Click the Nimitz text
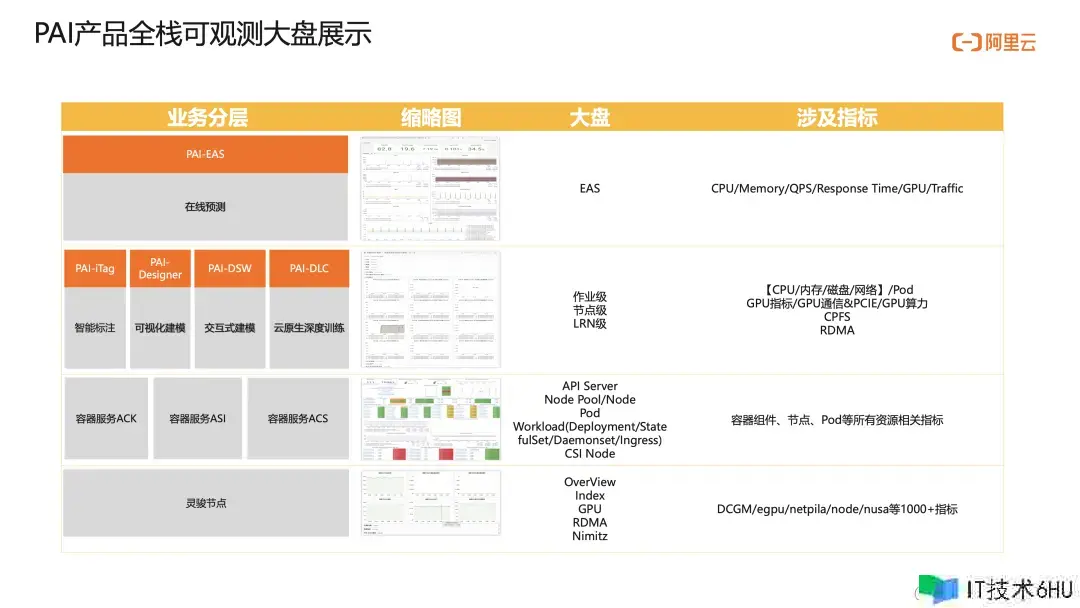 coord(590,536)
